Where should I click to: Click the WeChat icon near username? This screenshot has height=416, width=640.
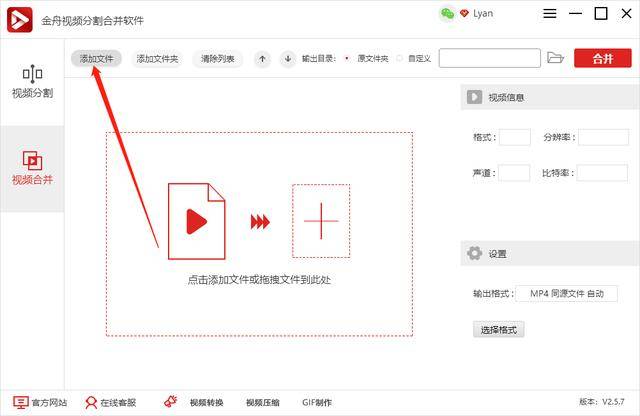coord(447,14)
